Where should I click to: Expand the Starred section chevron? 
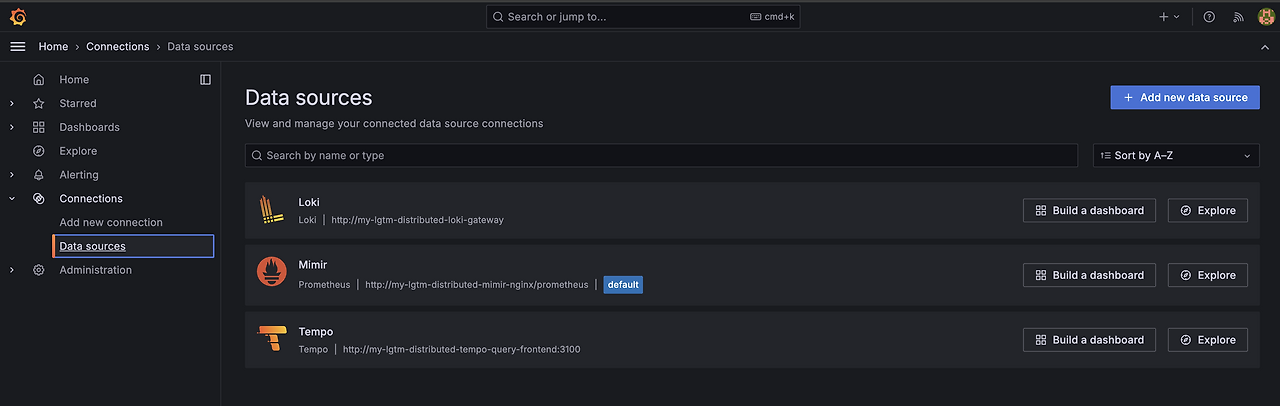pyautogui.click(x=12, y=104)
